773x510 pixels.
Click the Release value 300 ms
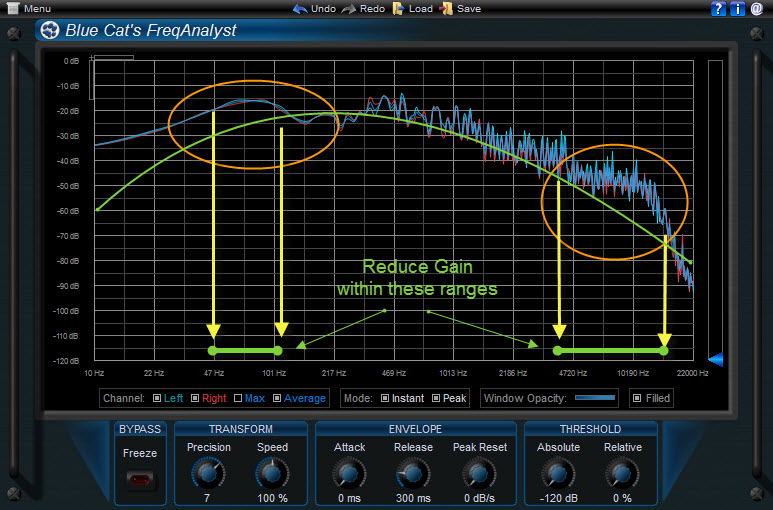(x=413, y=498)
